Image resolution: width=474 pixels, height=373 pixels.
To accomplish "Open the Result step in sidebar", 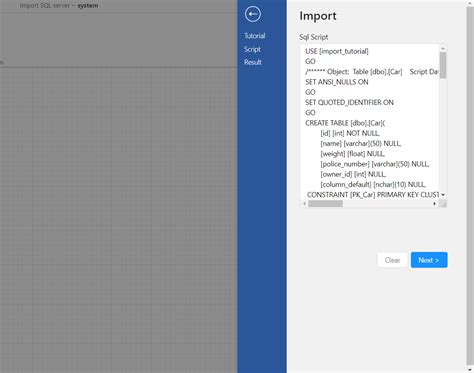I will [253, 62].
